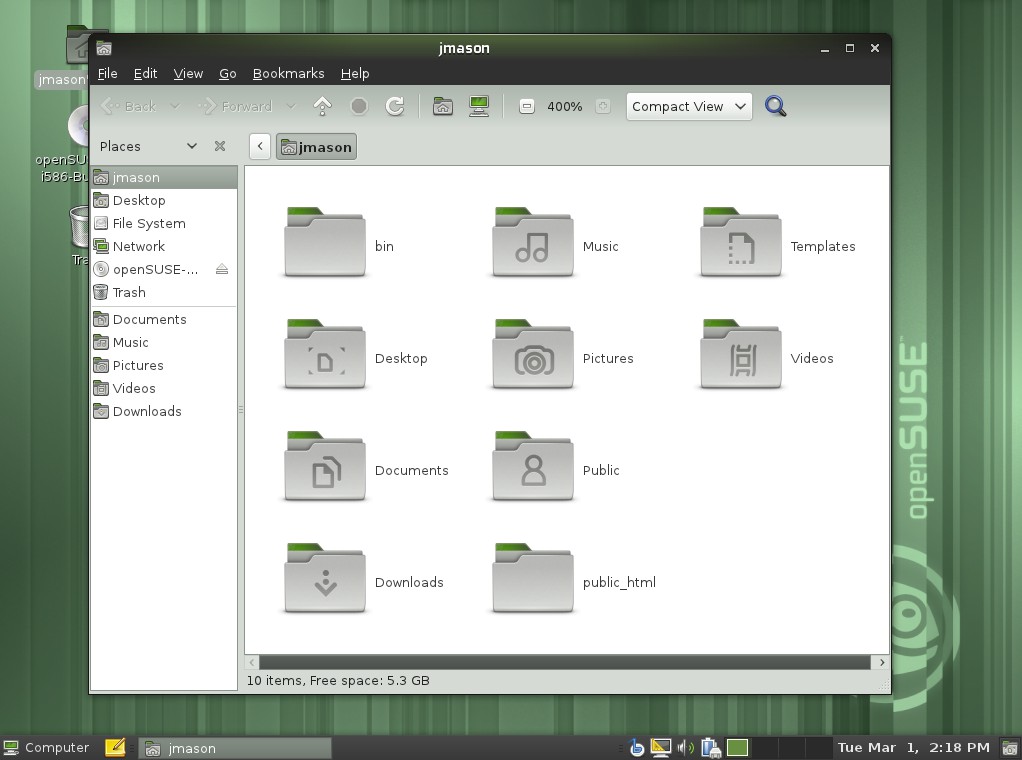Click the horizontal scrollbar bar
This screenshot has height=760, width=1022.
[564, 662]
